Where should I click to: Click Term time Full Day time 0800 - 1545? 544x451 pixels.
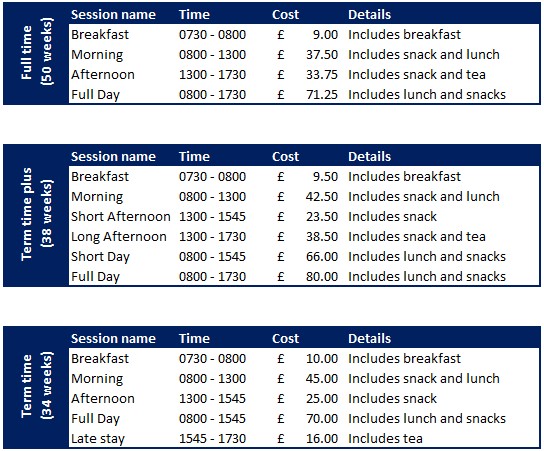click(x=212, y=418)
